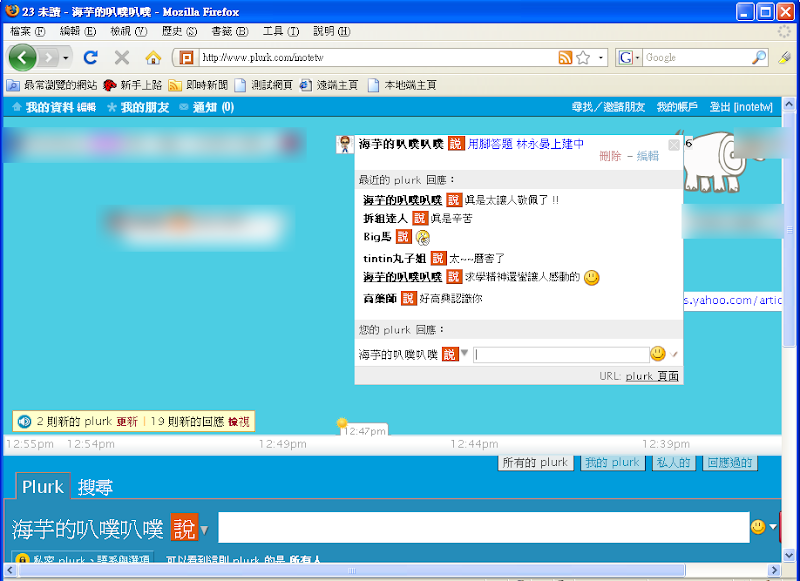Open the plurk 頁面 URL link

tap(652, 376)
